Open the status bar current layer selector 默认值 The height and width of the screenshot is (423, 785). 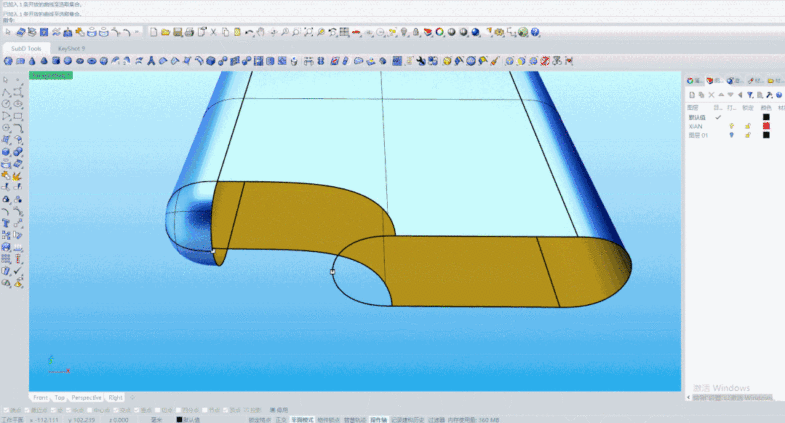click(190, 420)
